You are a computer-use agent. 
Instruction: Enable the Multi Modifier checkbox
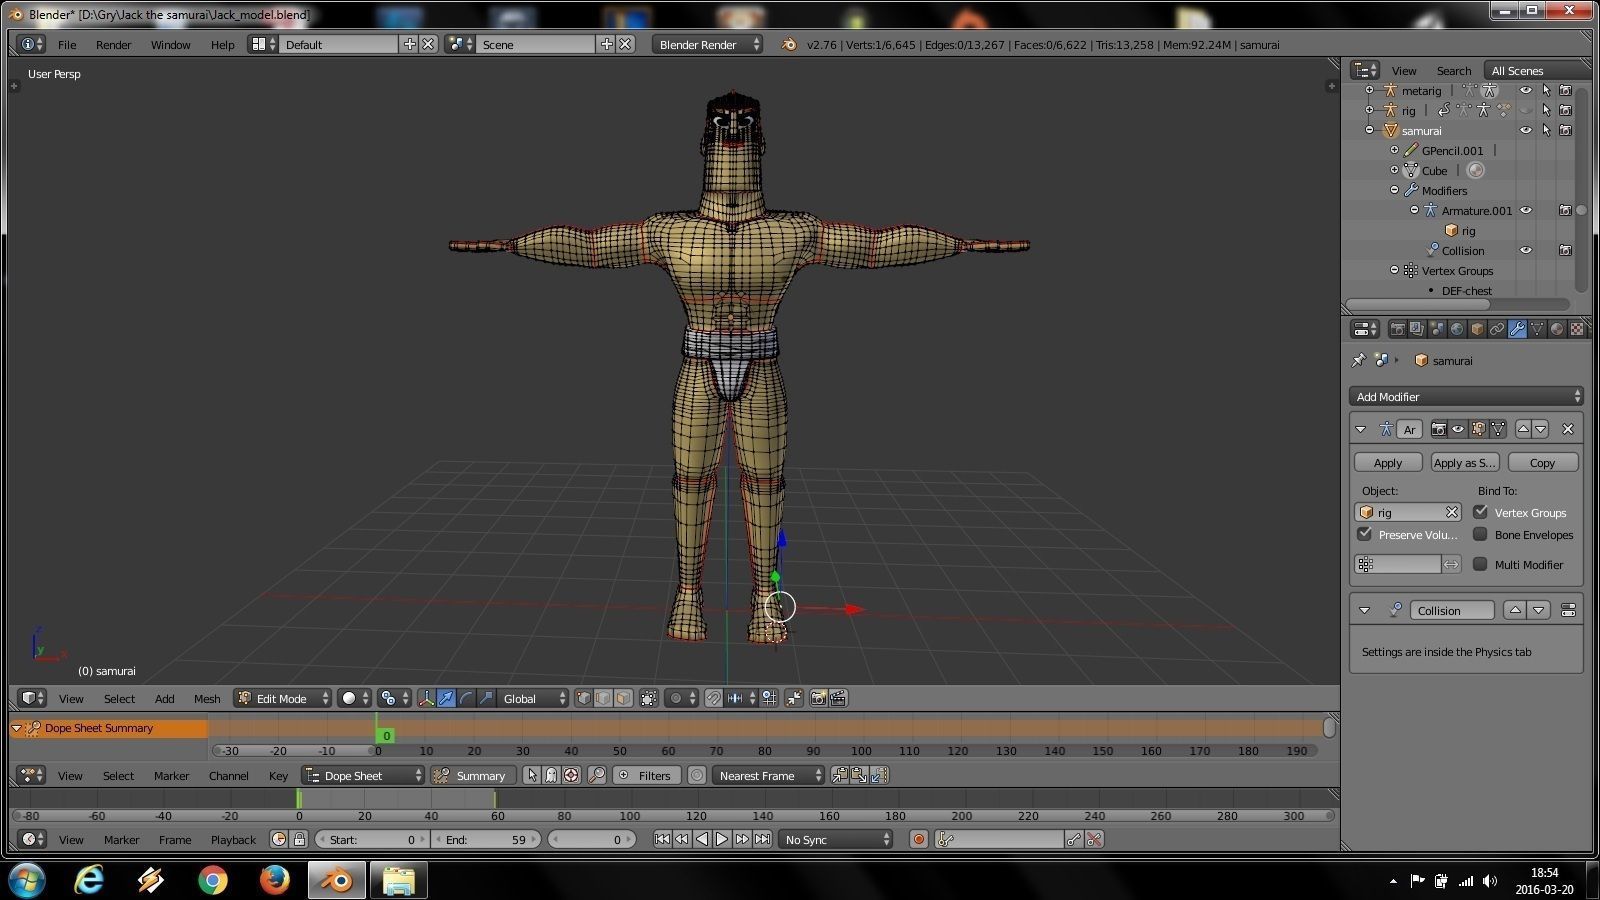[1480, 564]
